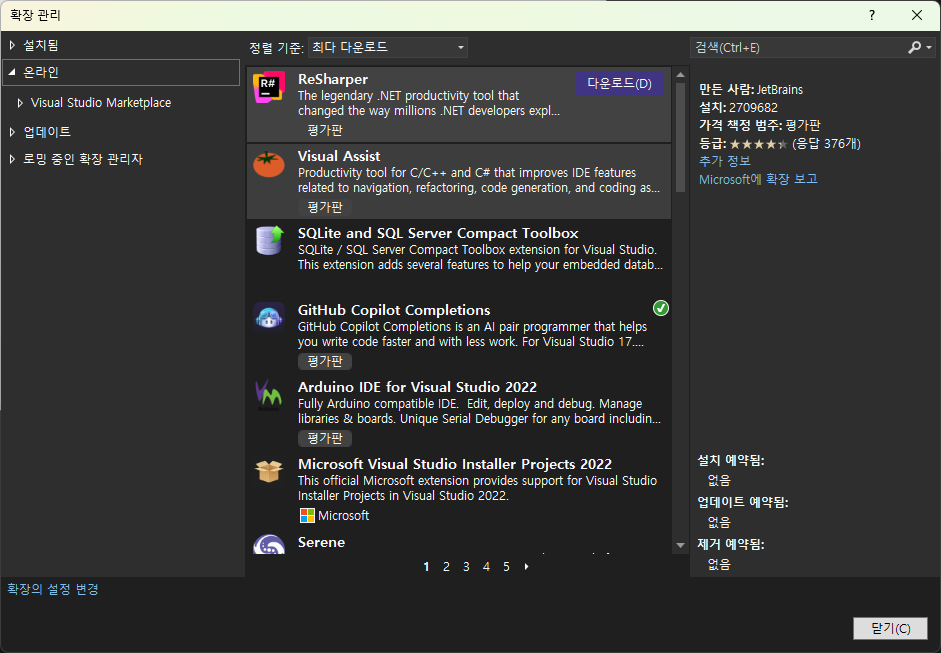Expand 로밍 중인 확장 관리자 node

[x=12, y=159]
